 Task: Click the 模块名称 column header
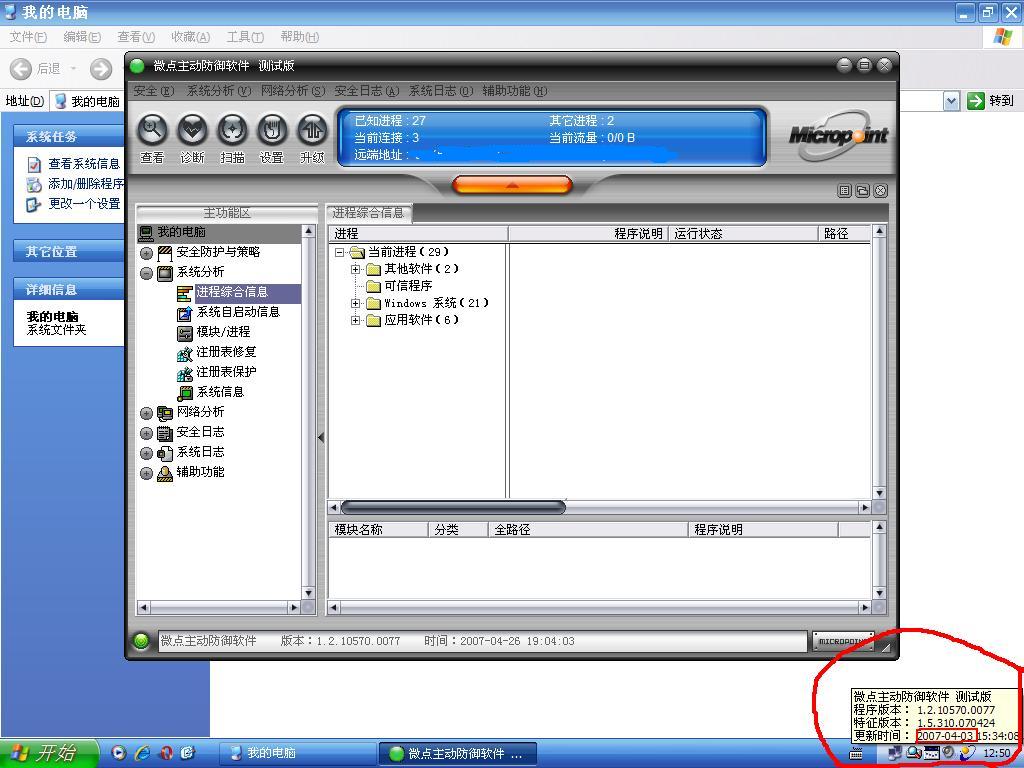tap(378, 530)
